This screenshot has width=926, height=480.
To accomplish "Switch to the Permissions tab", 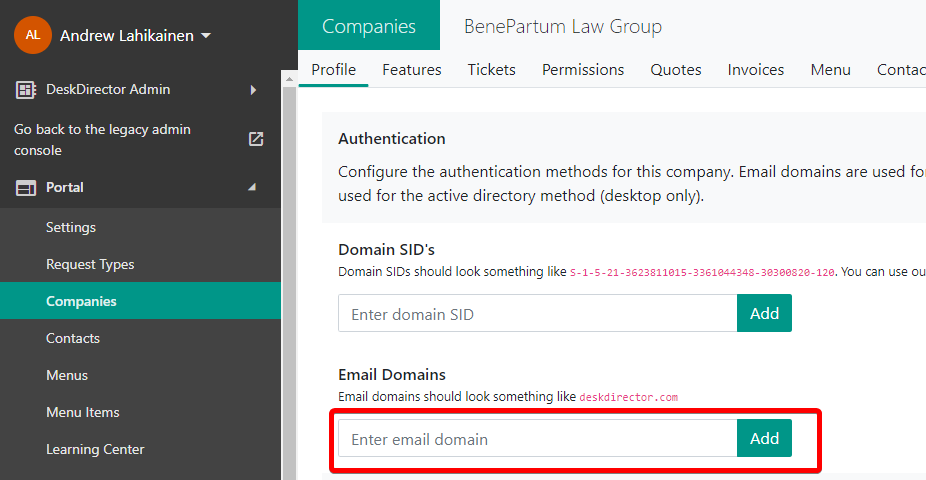I will pos(583,70).
